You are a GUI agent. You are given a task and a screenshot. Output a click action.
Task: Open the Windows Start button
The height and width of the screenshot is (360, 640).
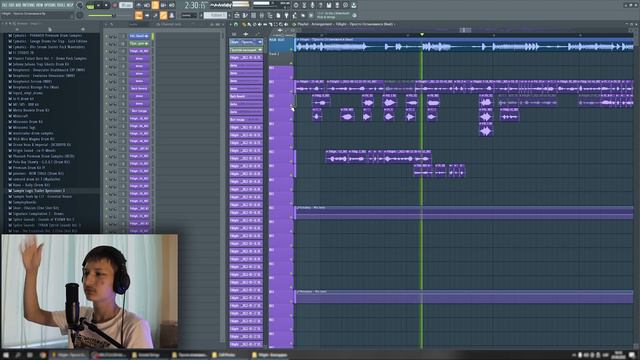[x=6, y=356]
